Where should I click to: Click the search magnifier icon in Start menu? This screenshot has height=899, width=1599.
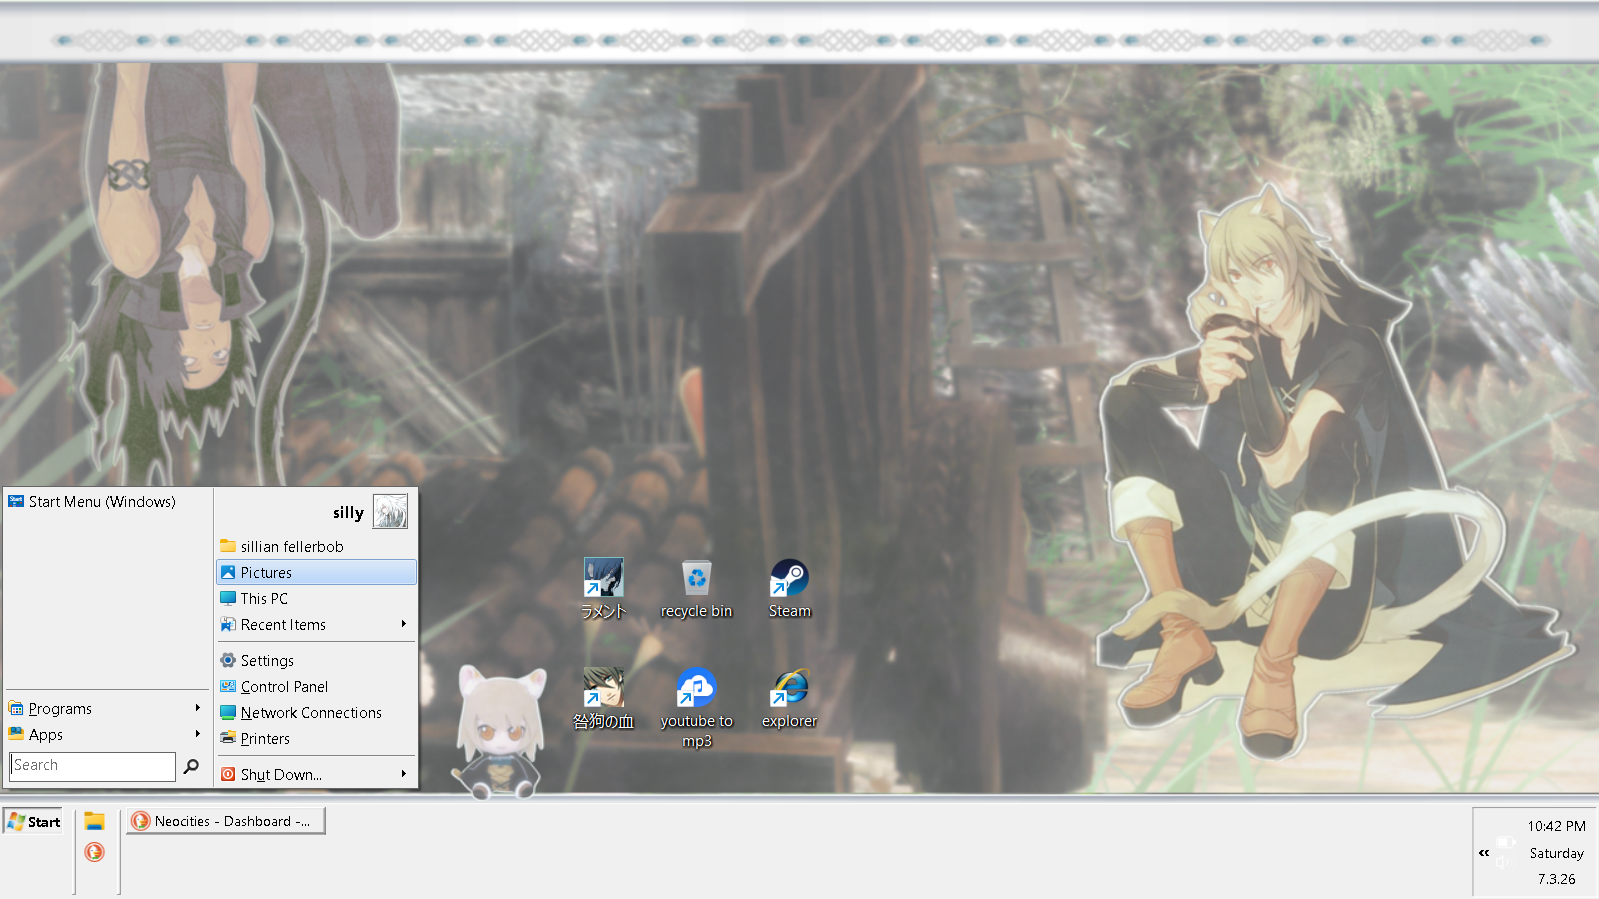pos(191,766)
